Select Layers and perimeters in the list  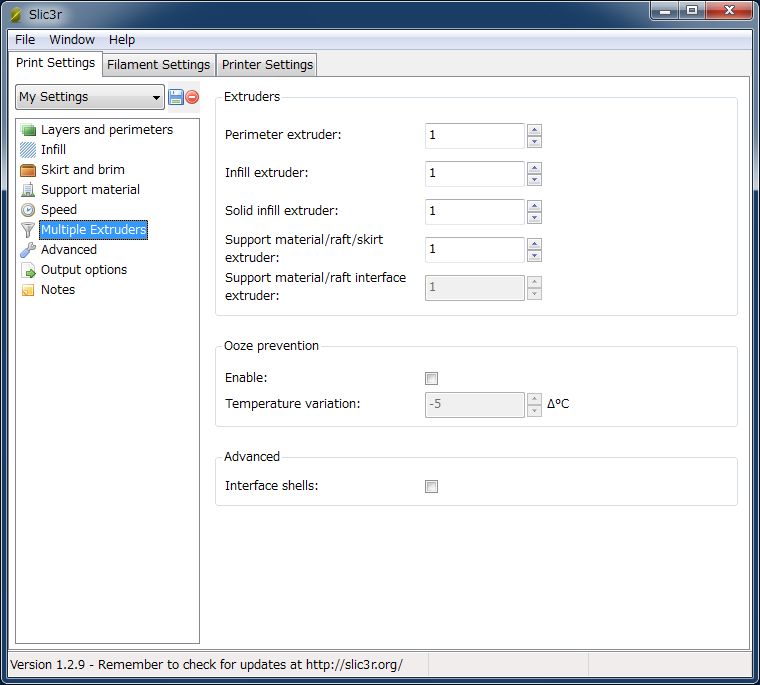[107, 130]
